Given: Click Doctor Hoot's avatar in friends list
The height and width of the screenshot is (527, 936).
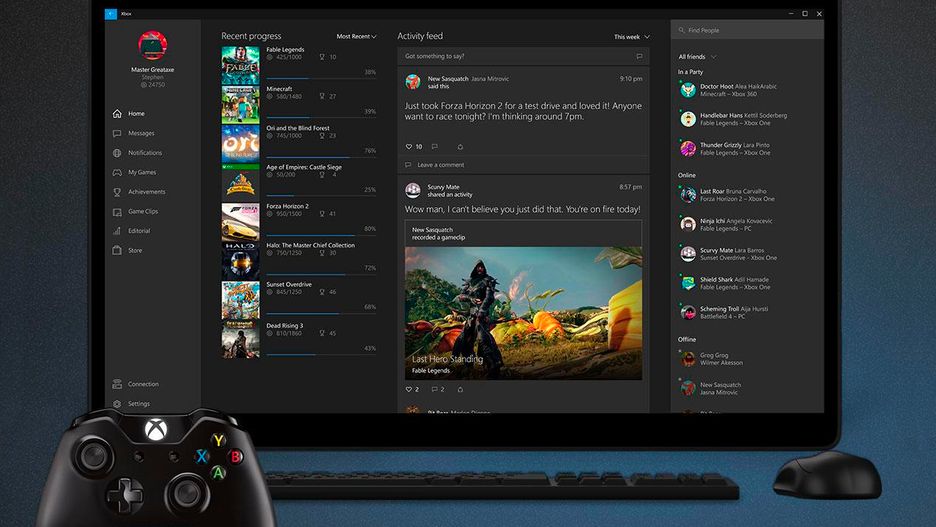Looking at the screenshot, I should point(688,90).
